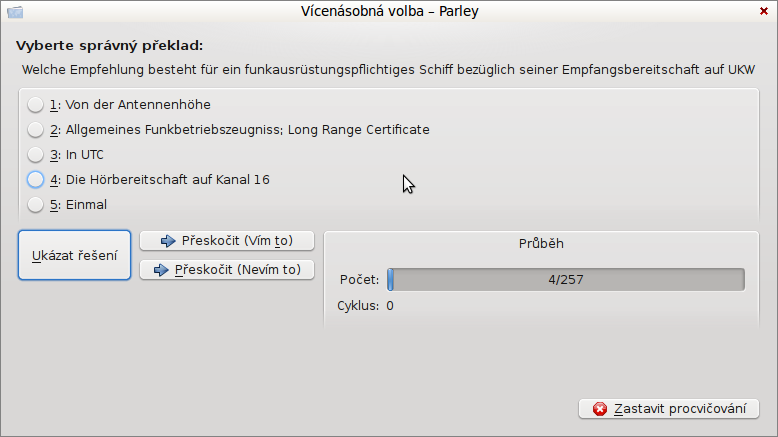778x437 pixels.
Task: Choose option 2 Allgemeines Funkbetriebszeugniss
Action: click(x=228, y=130)
